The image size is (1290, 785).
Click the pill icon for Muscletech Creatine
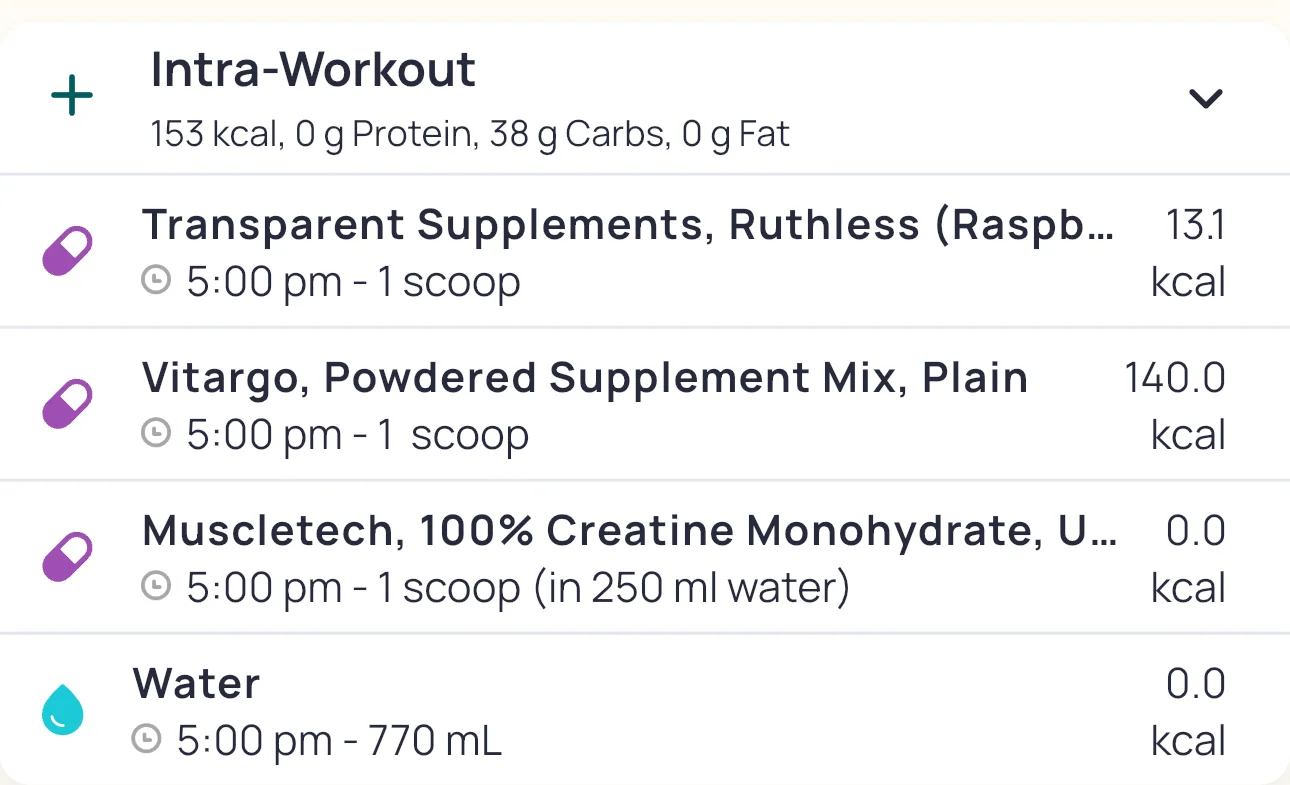(x=67, y=557)
